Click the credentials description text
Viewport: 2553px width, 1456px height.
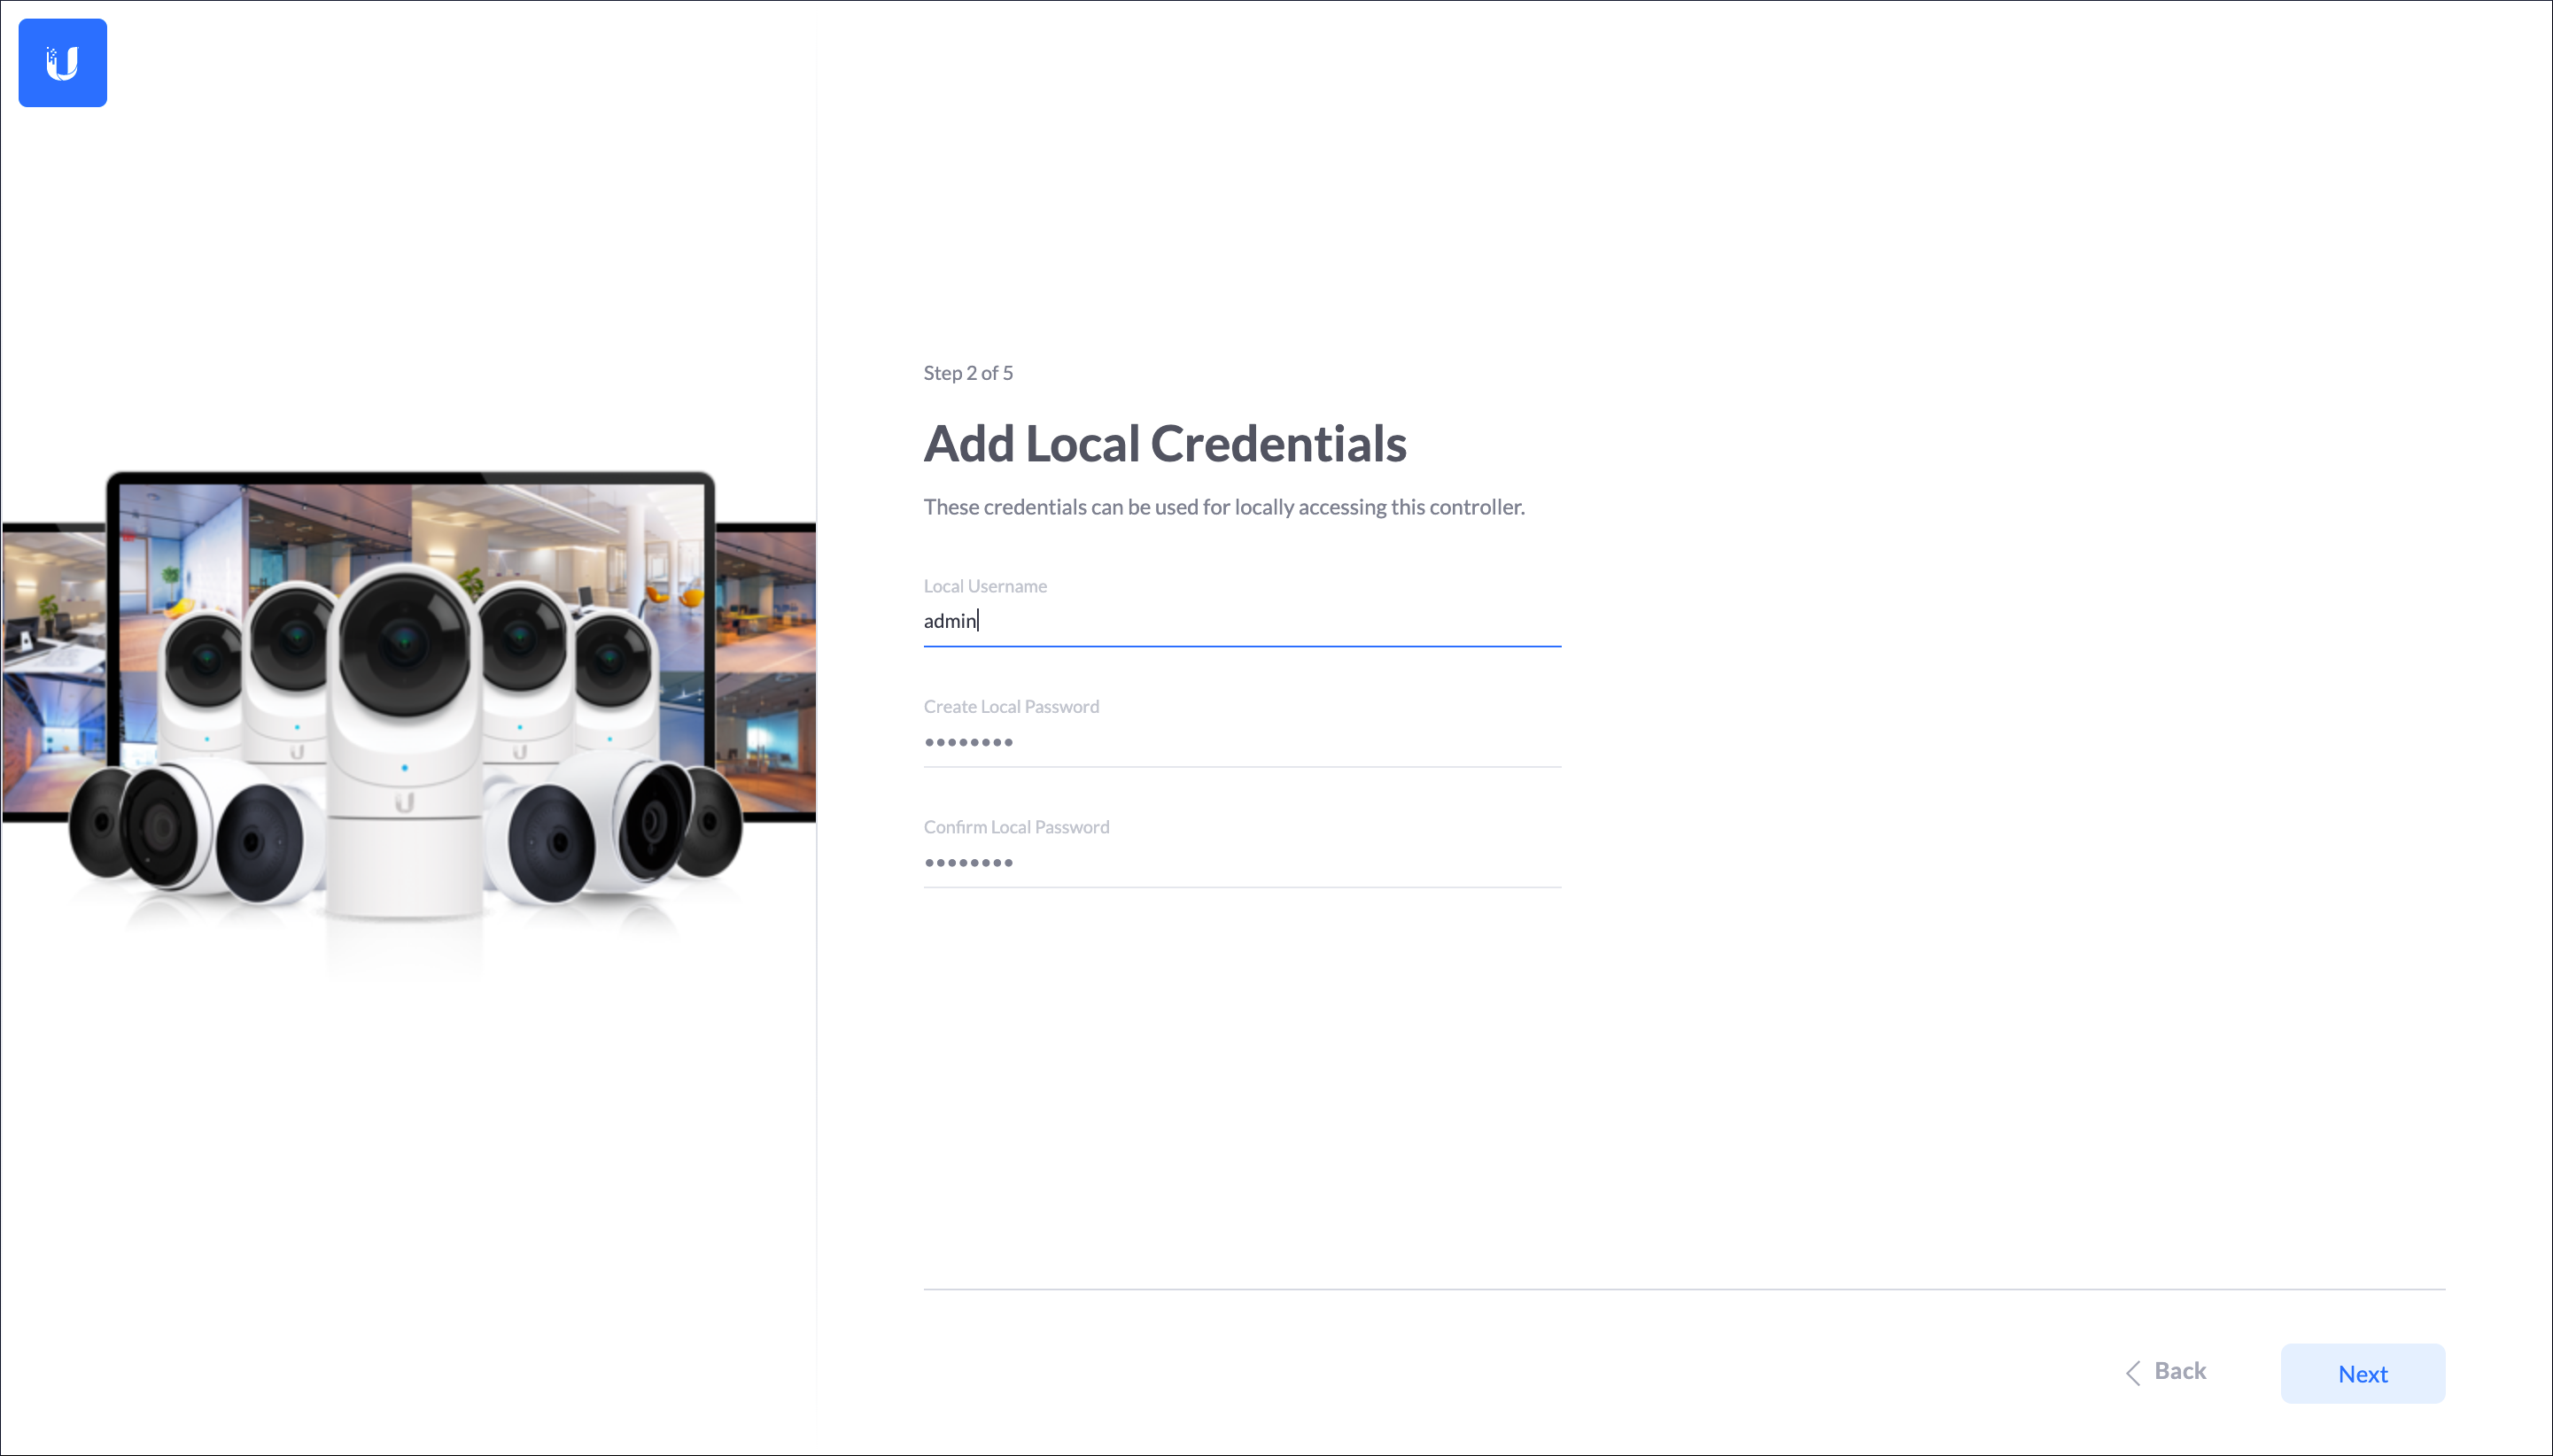1223,507
